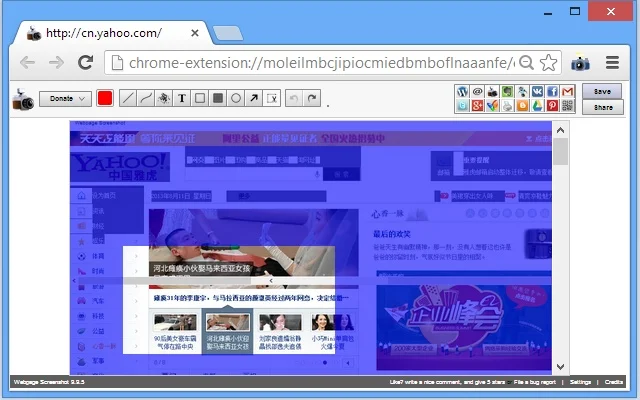Share screenshot to Facebook
The width and height of the screenshot is (640, 400).
(552, 91)
